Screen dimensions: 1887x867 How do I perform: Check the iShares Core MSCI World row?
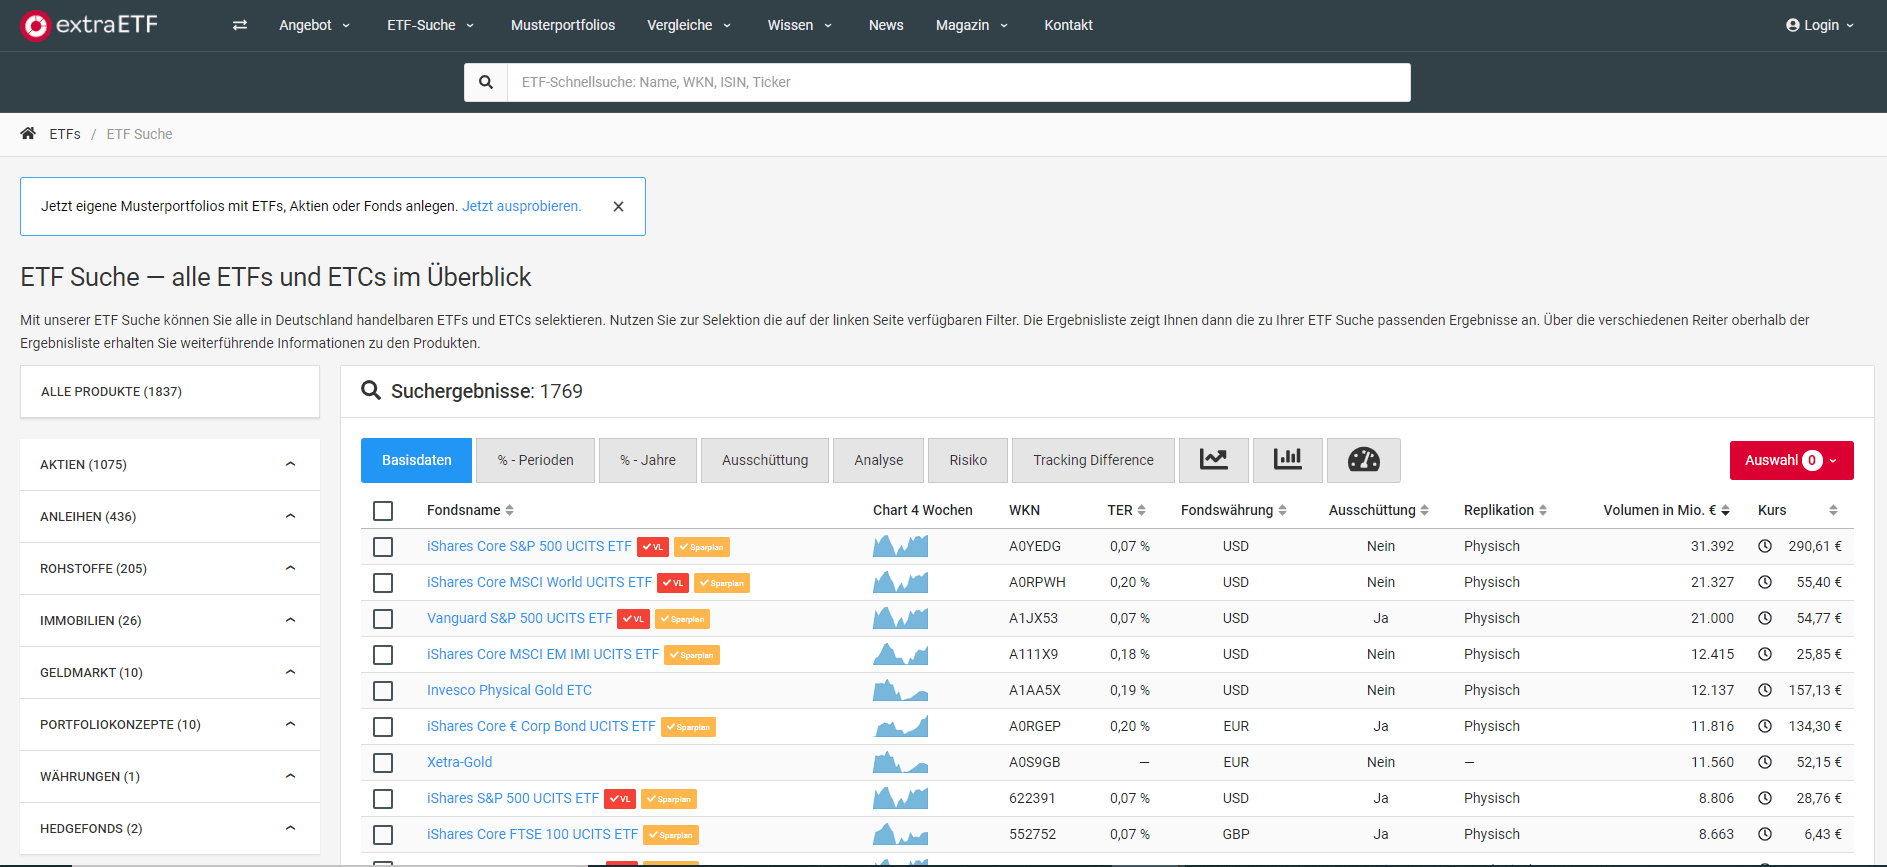tap(383, 583)
